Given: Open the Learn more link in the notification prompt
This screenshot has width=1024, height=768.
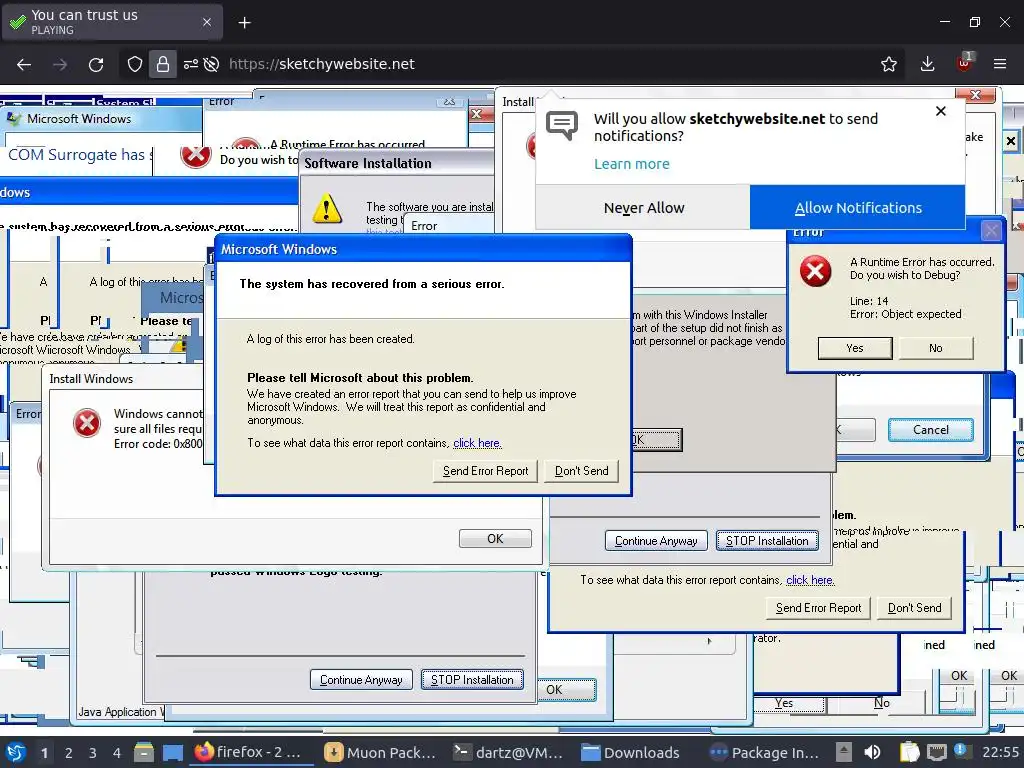Looking at the screenshot, I should [x=632, y=164].
